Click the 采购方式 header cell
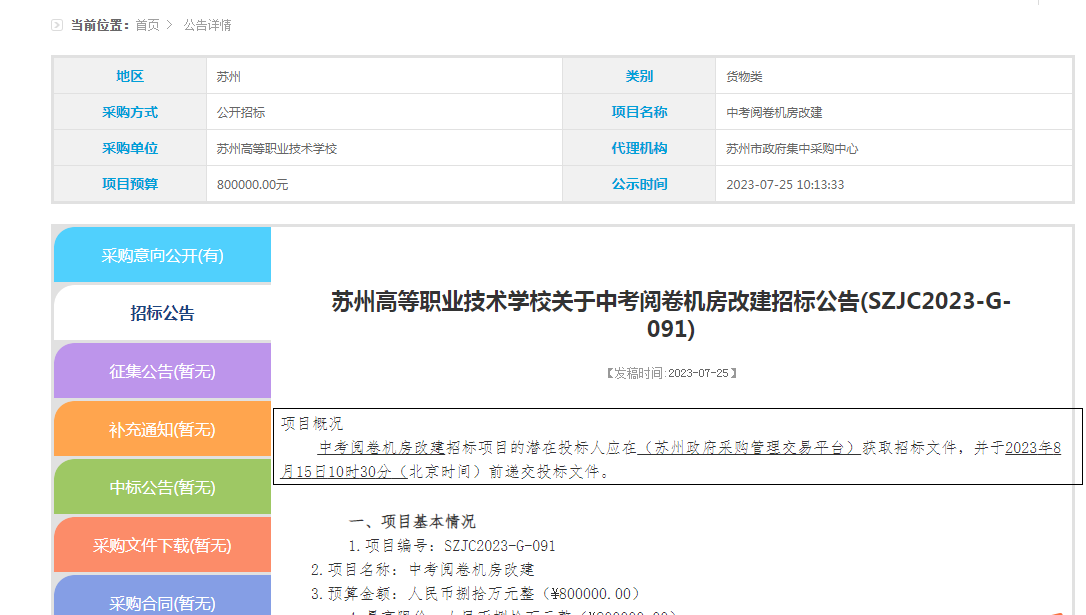The width and height of the screenshot is (1086, 615). [x=130, y=112]
